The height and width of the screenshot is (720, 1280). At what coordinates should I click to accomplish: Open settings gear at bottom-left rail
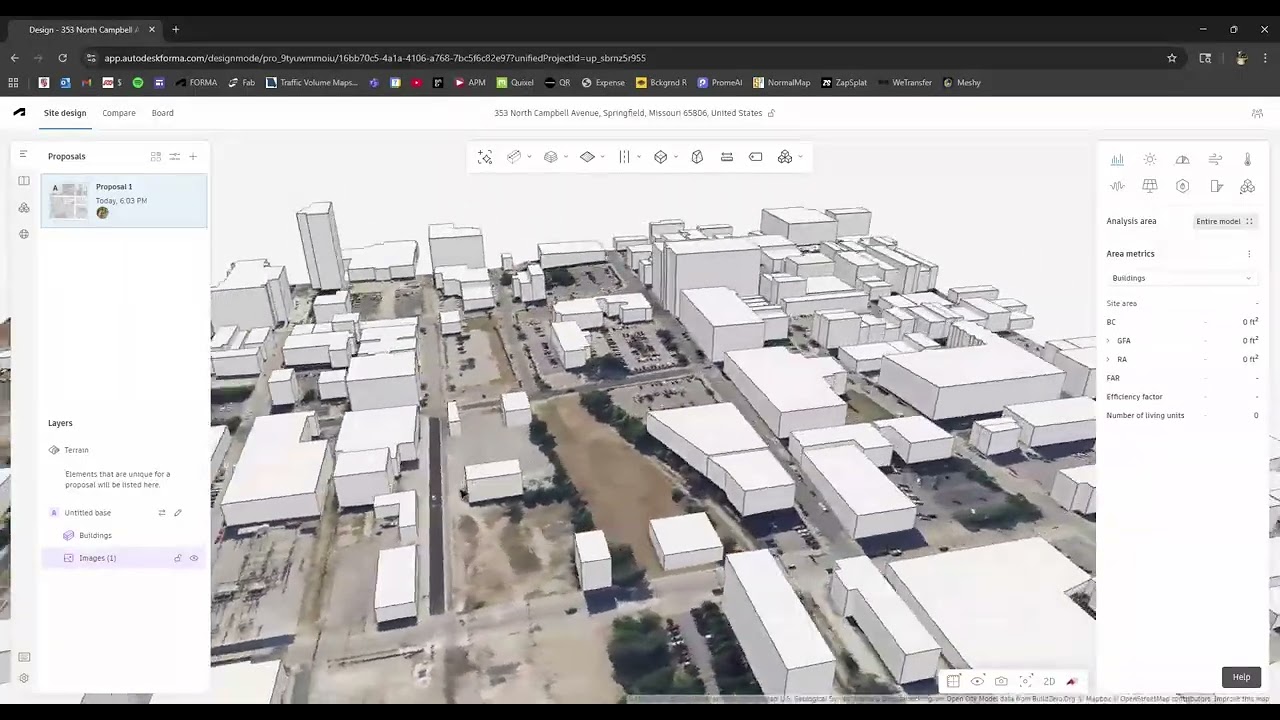pyautogui.click(x=23, y=678)
